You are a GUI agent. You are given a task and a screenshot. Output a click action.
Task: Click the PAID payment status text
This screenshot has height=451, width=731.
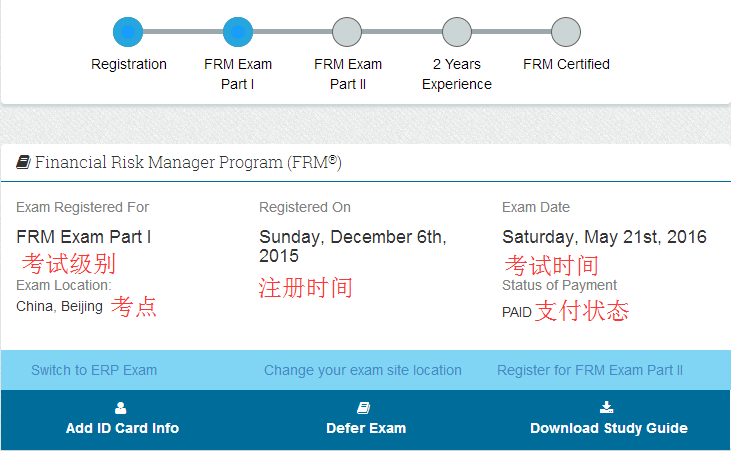coord(517,312)
